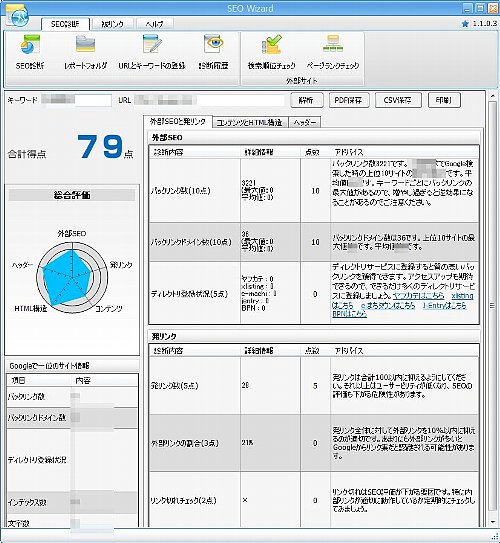This screenshot has height=543, width=500.
Task: Click the 79 total score value
Action: coord(100,147)
